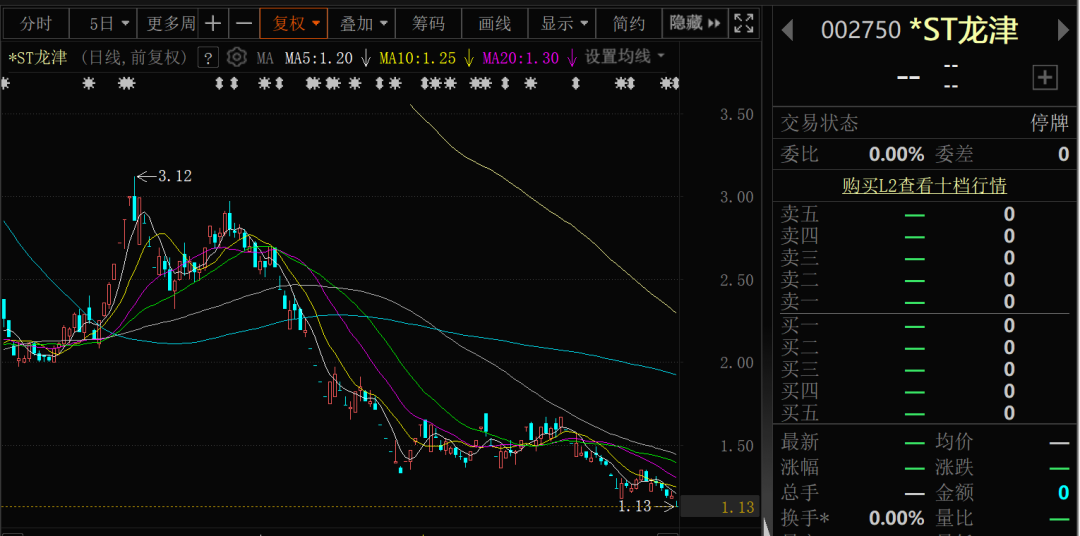1080x536 pixels.
Task: Toggle the MA10 line arrow
Action: click(x=468, y=58)
